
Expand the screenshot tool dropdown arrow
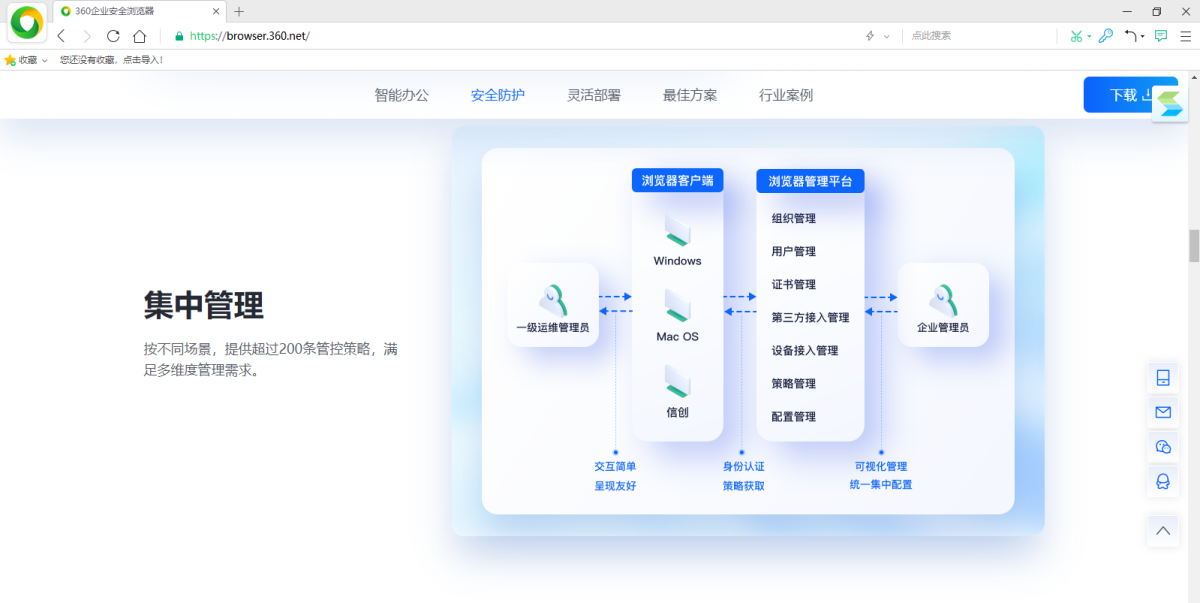(1087, 35)
